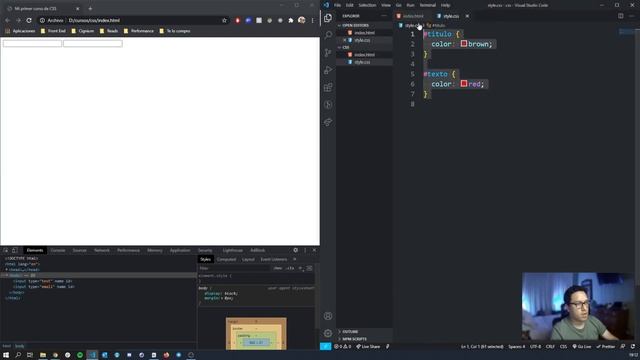Screen dimensions: 640x360
Task: Open the VS Code Edit menu
Action: click(349, 5)
